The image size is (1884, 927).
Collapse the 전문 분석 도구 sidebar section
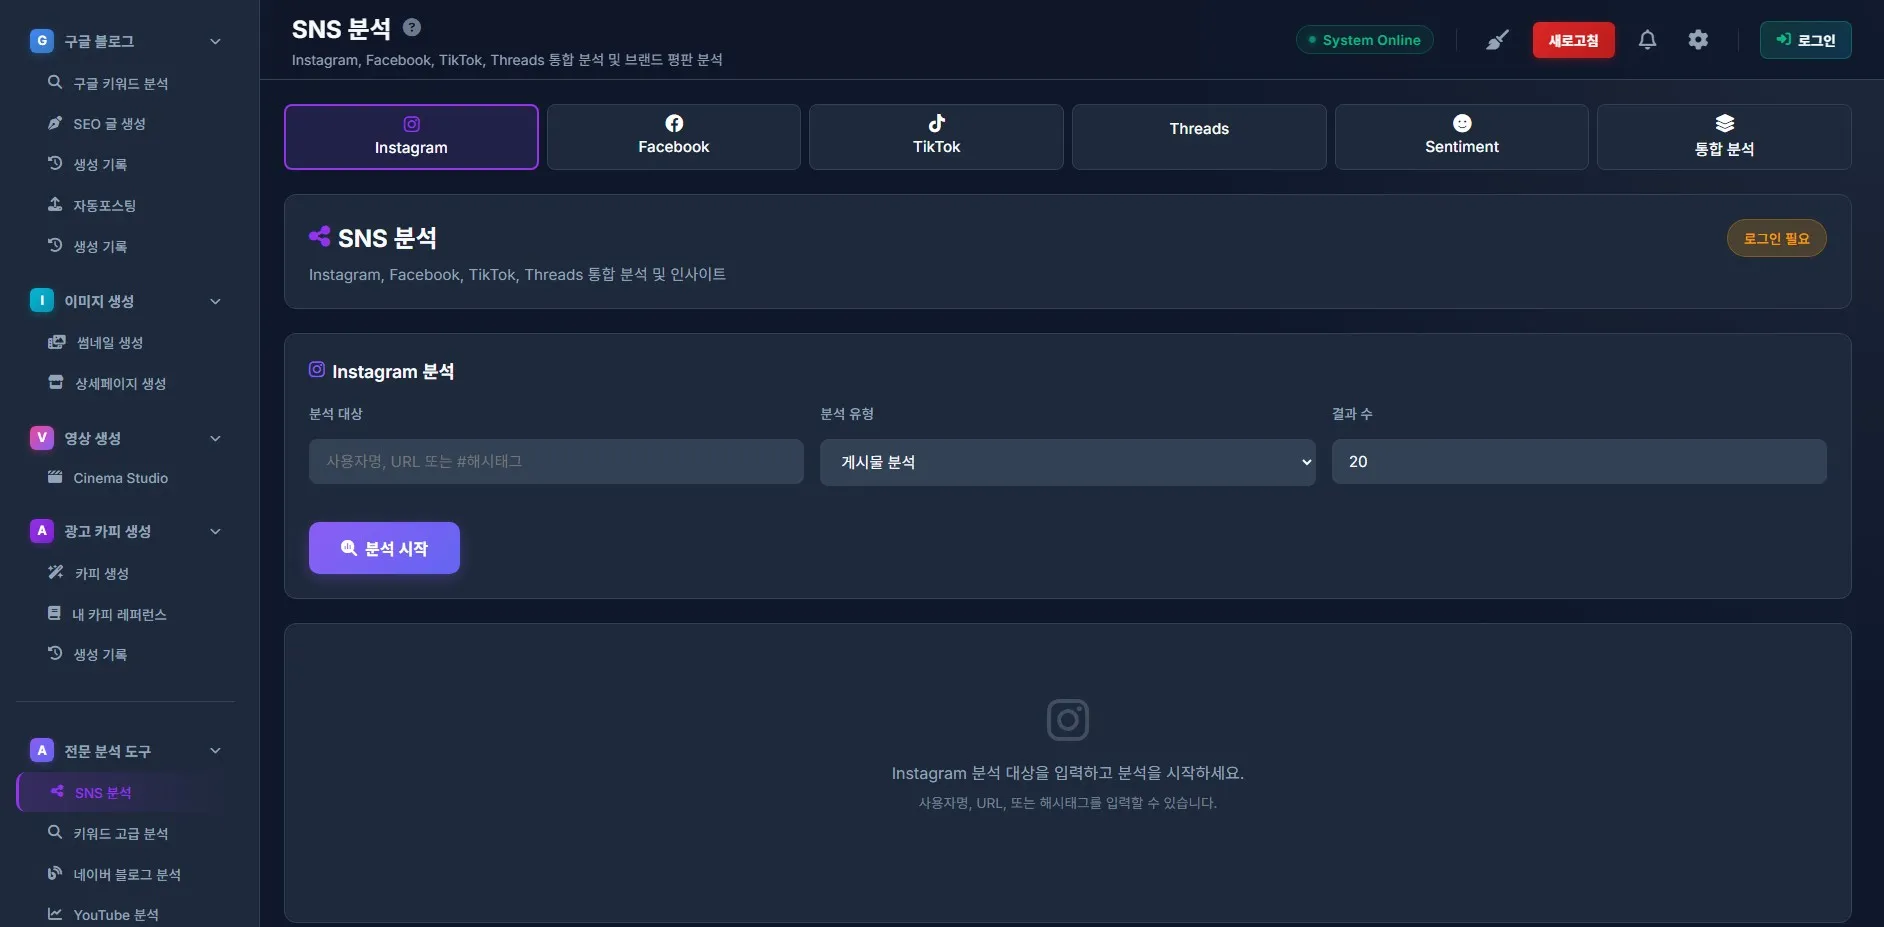tap(215, 751)
